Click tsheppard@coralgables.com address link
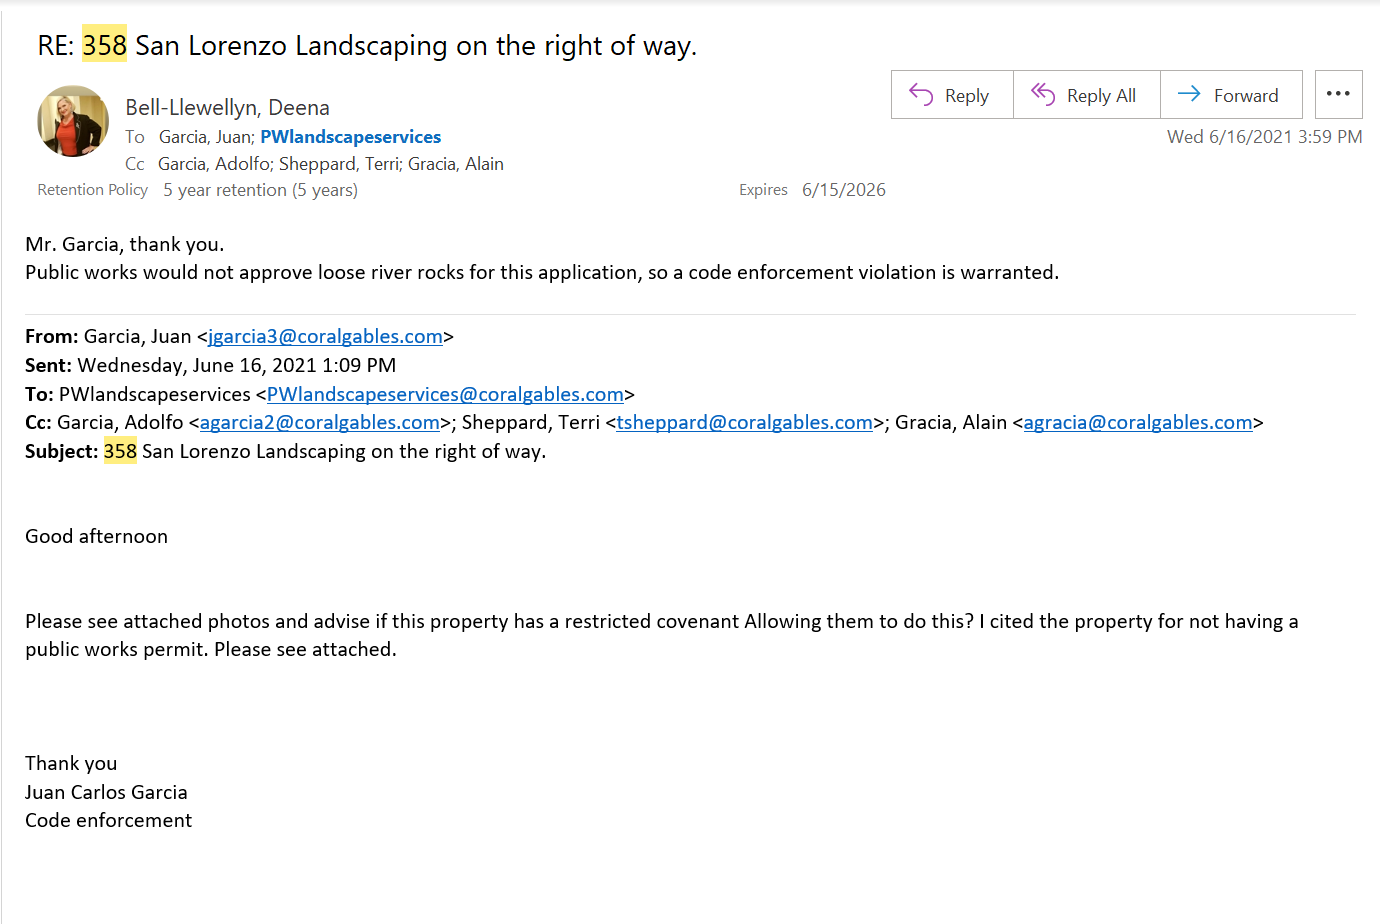This screenshot has height=924, width=1380. coord(744,423)
